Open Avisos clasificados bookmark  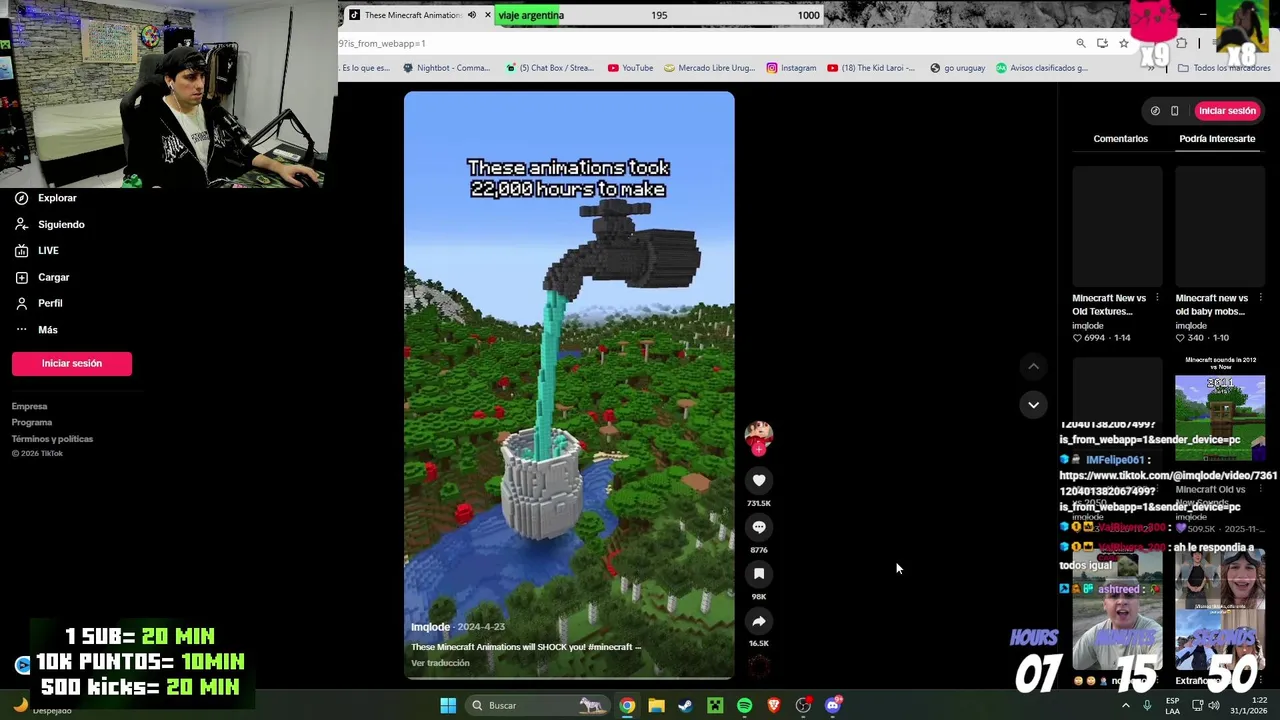[x=1041, y=68]
